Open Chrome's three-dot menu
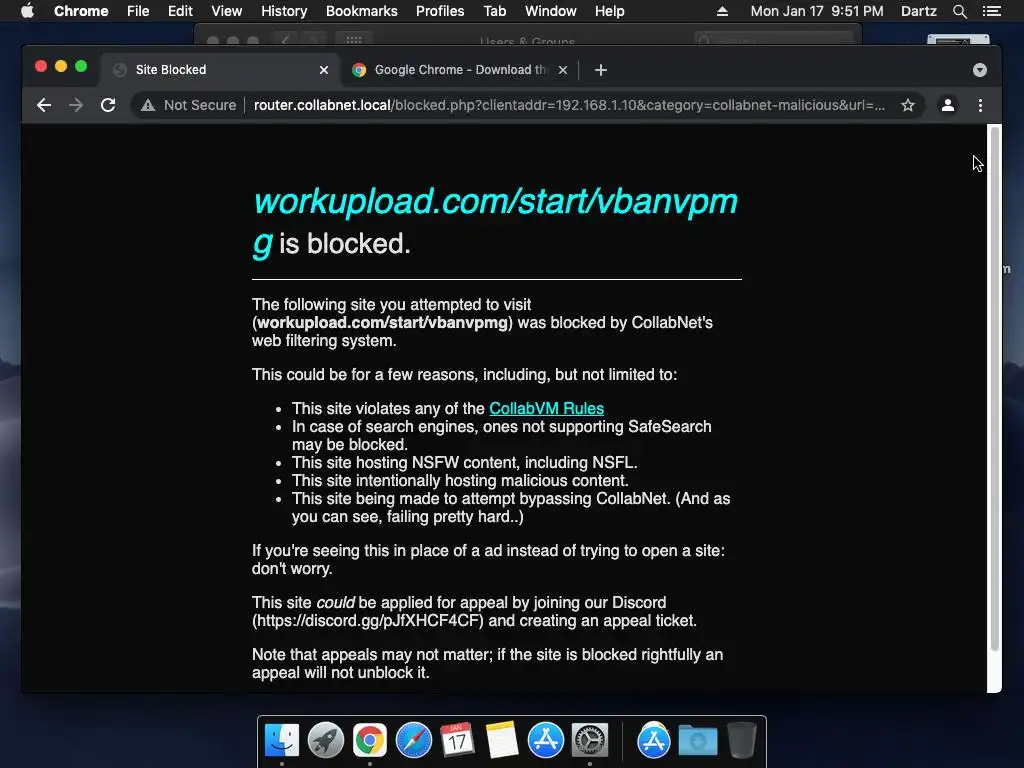The image size is (1024, 768). pos(980,105)
